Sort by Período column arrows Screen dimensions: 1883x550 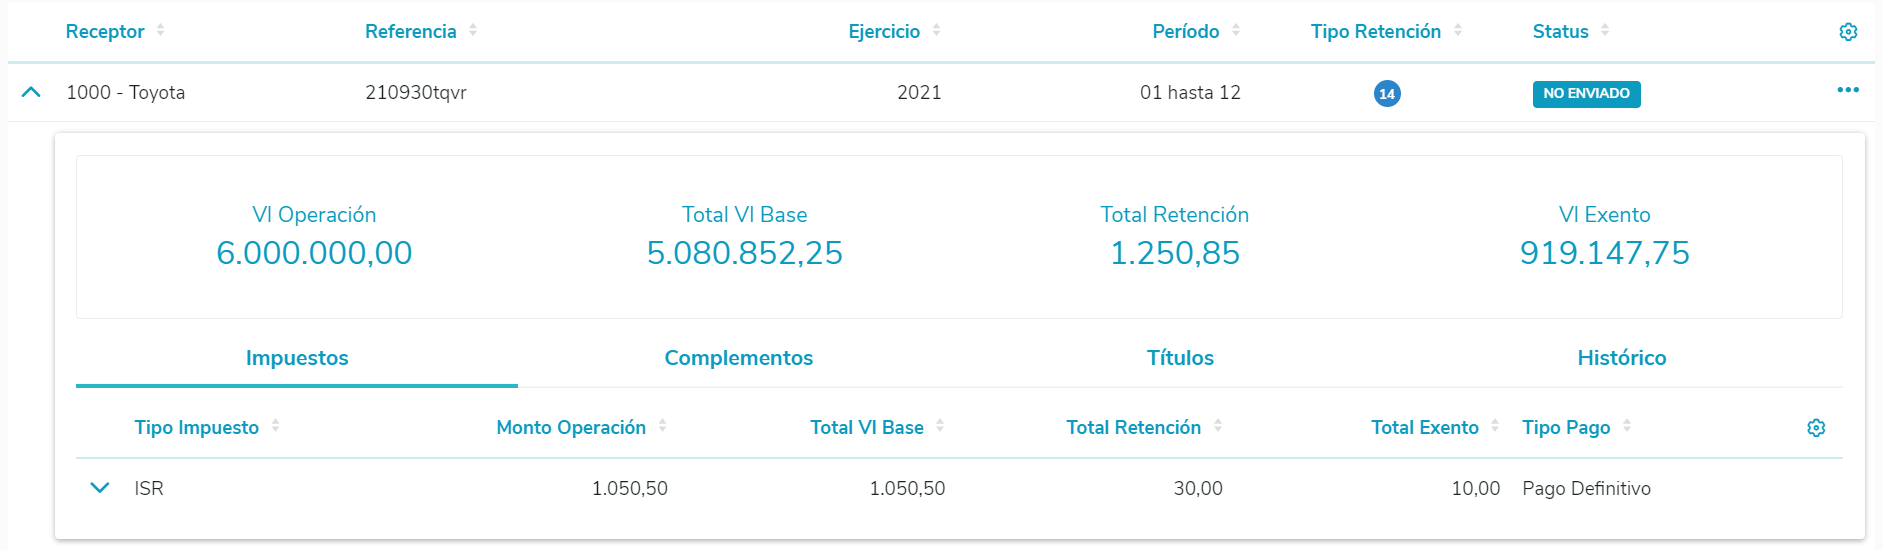tap(1236, 31)
